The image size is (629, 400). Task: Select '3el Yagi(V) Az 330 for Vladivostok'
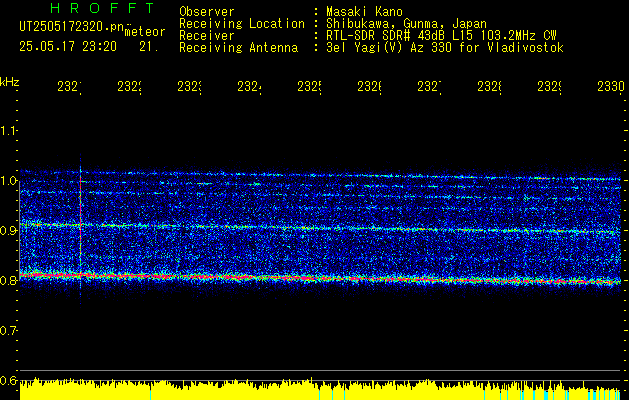coord(445,48)
